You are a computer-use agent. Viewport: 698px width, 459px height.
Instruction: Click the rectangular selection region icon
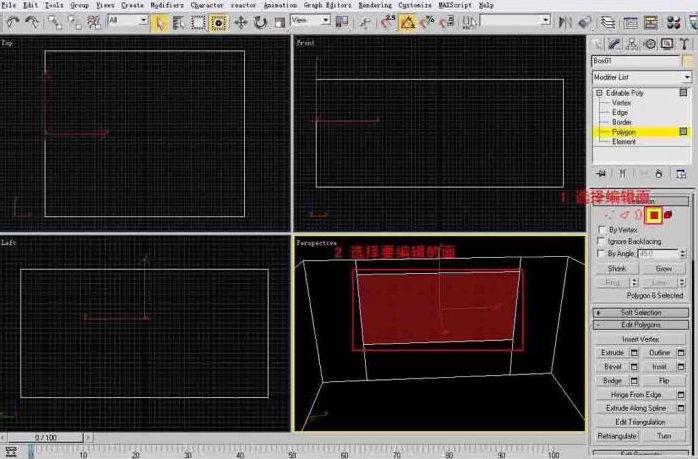198,23
